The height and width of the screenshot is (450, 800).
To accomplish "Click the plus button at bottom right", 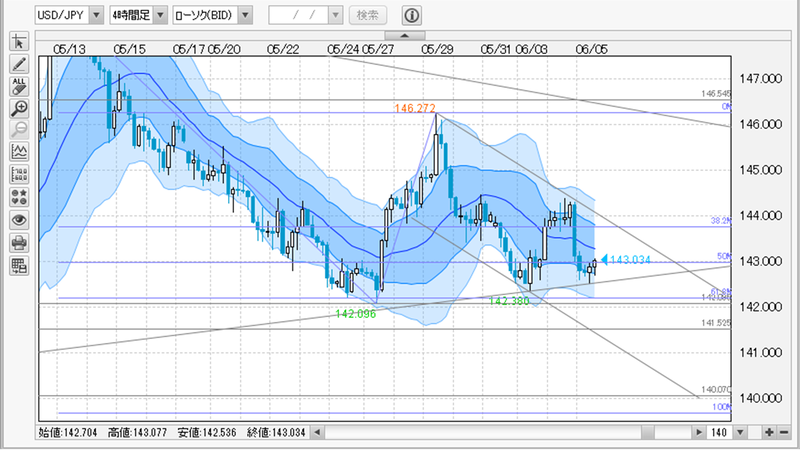I will (768, 433).
